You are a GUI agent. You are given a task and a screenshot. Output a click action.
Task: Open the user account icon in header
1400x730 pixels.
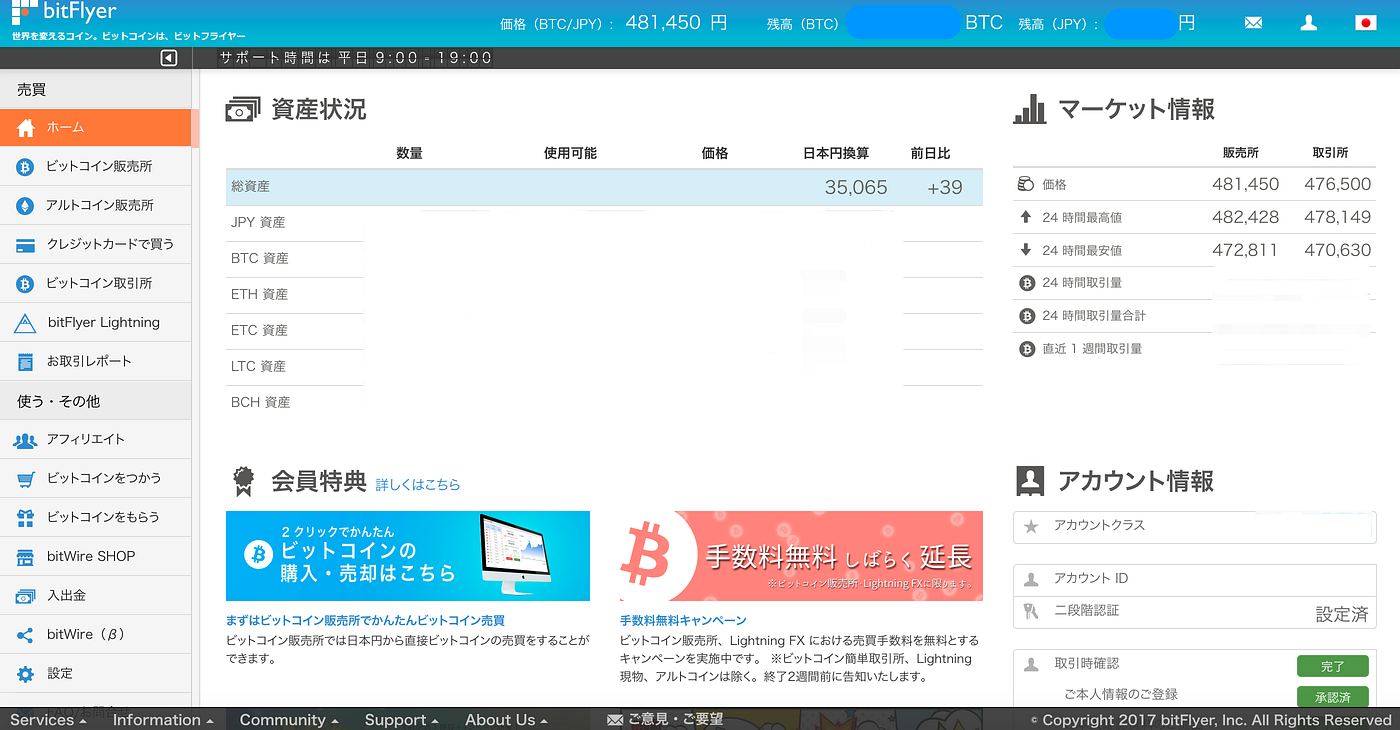tap(1308, 23)
